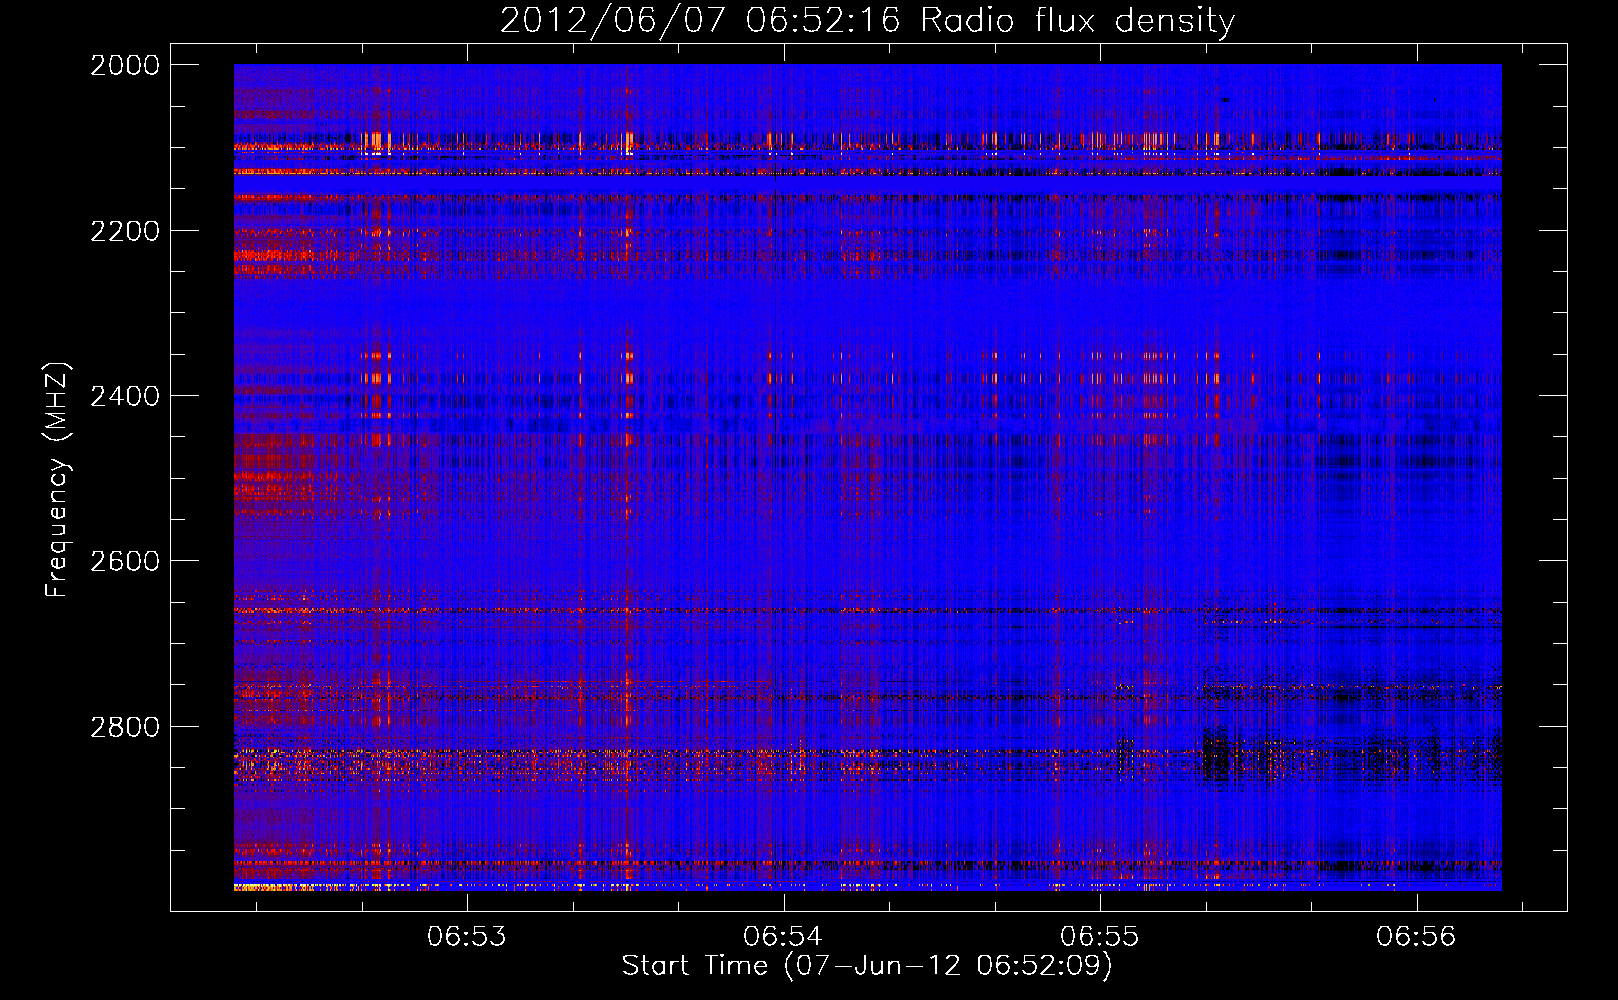Viewport: 1618px width, 1000px height.
Task: Click the plot title "2012/06/07 06:52:16 Radio flux density"
Action: coord(867,20)
